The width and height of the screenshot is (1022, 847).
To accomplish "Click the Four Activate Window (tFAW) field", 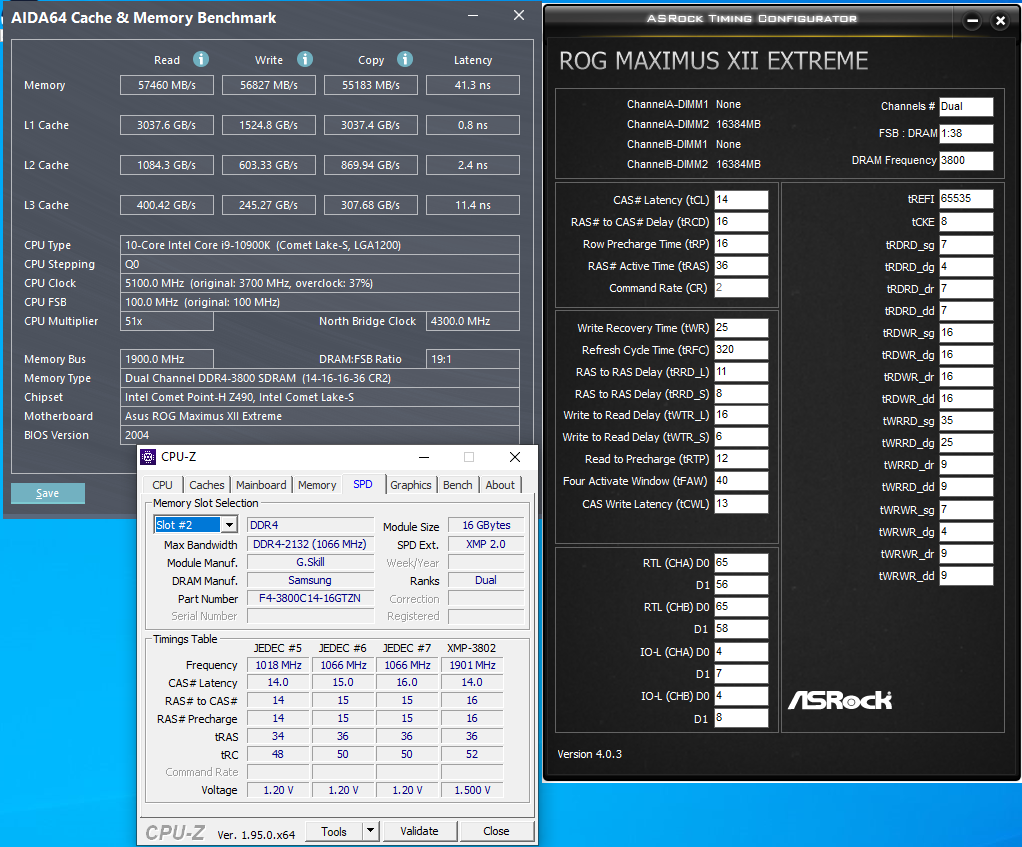I will (x=741, y=481).
